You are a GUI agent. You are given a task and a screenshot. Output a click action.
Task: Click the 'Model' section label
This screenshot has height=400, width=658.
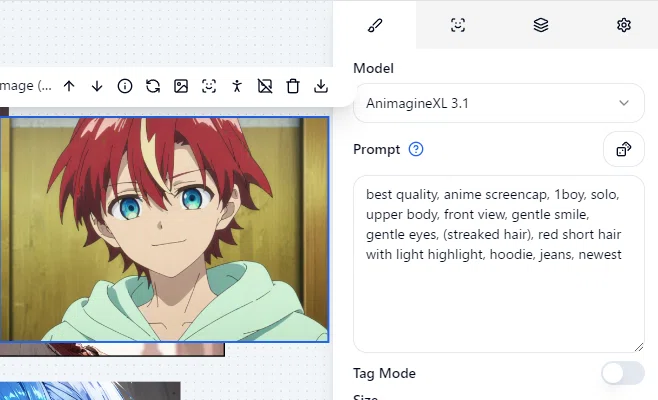[373, 68]
